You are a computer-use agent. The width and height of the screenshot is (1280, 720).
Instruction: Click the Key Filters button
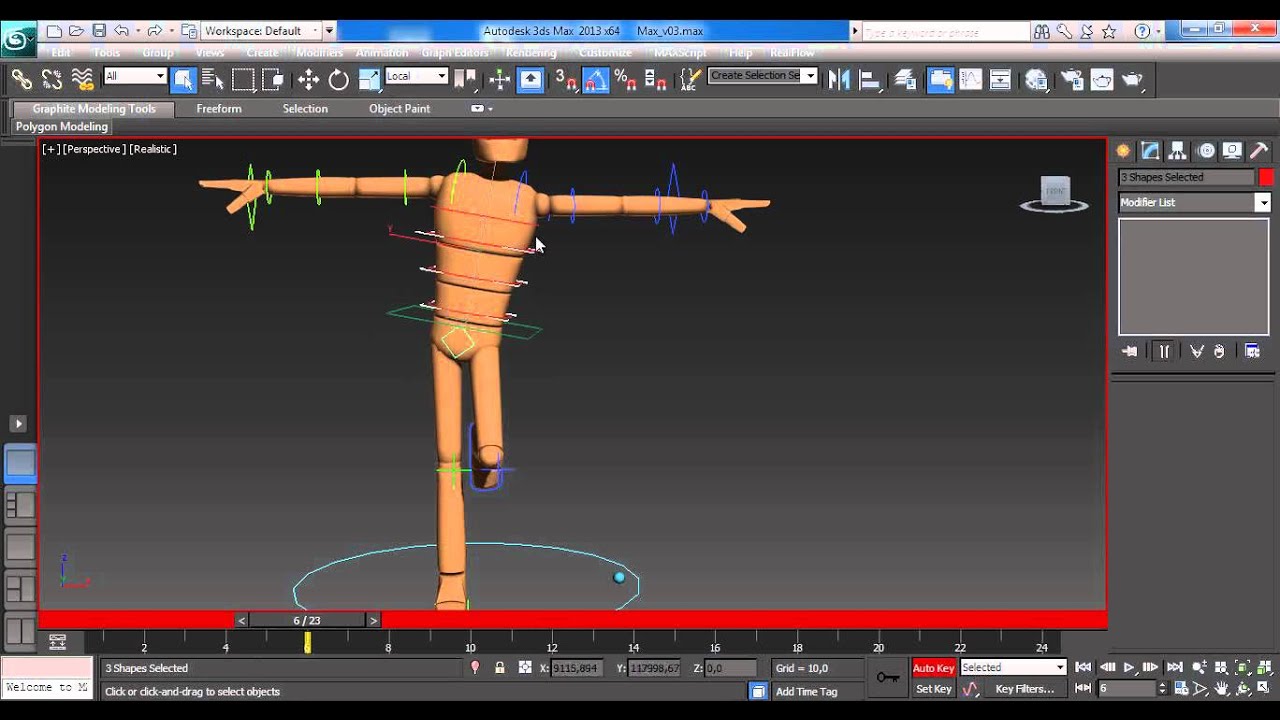pyautogui.click(x=1024, y=689)
